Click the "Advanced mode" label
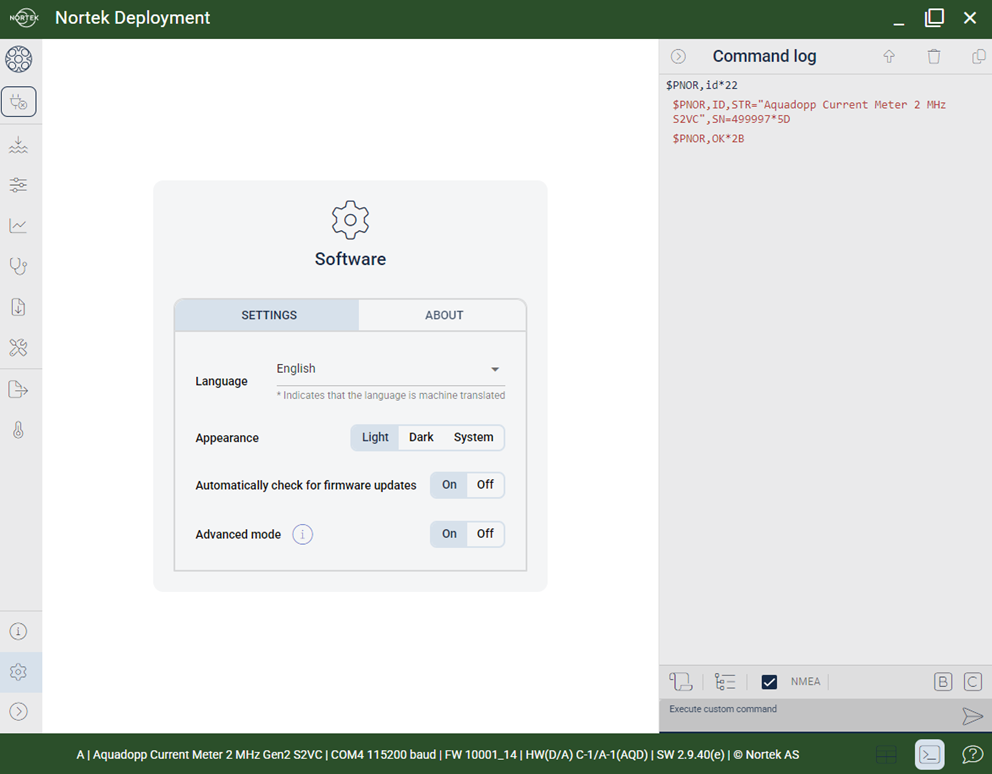Screen dimensions: 992x774 tap(238, 534)
